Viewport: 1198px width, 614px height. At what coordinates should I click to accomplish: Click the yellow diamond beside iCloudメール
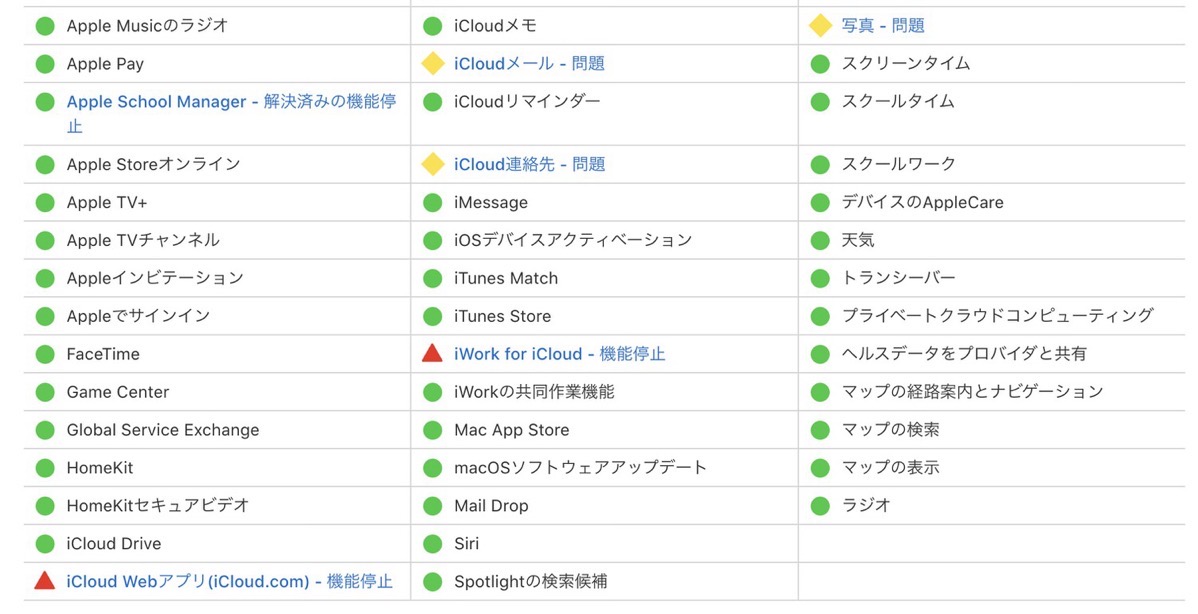pyautogui.click(x=432, y=63)
